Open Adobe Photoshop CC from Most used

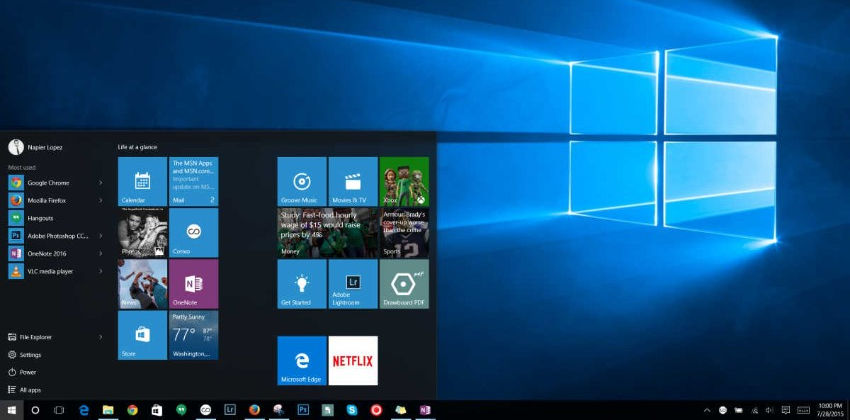point(54,236)
